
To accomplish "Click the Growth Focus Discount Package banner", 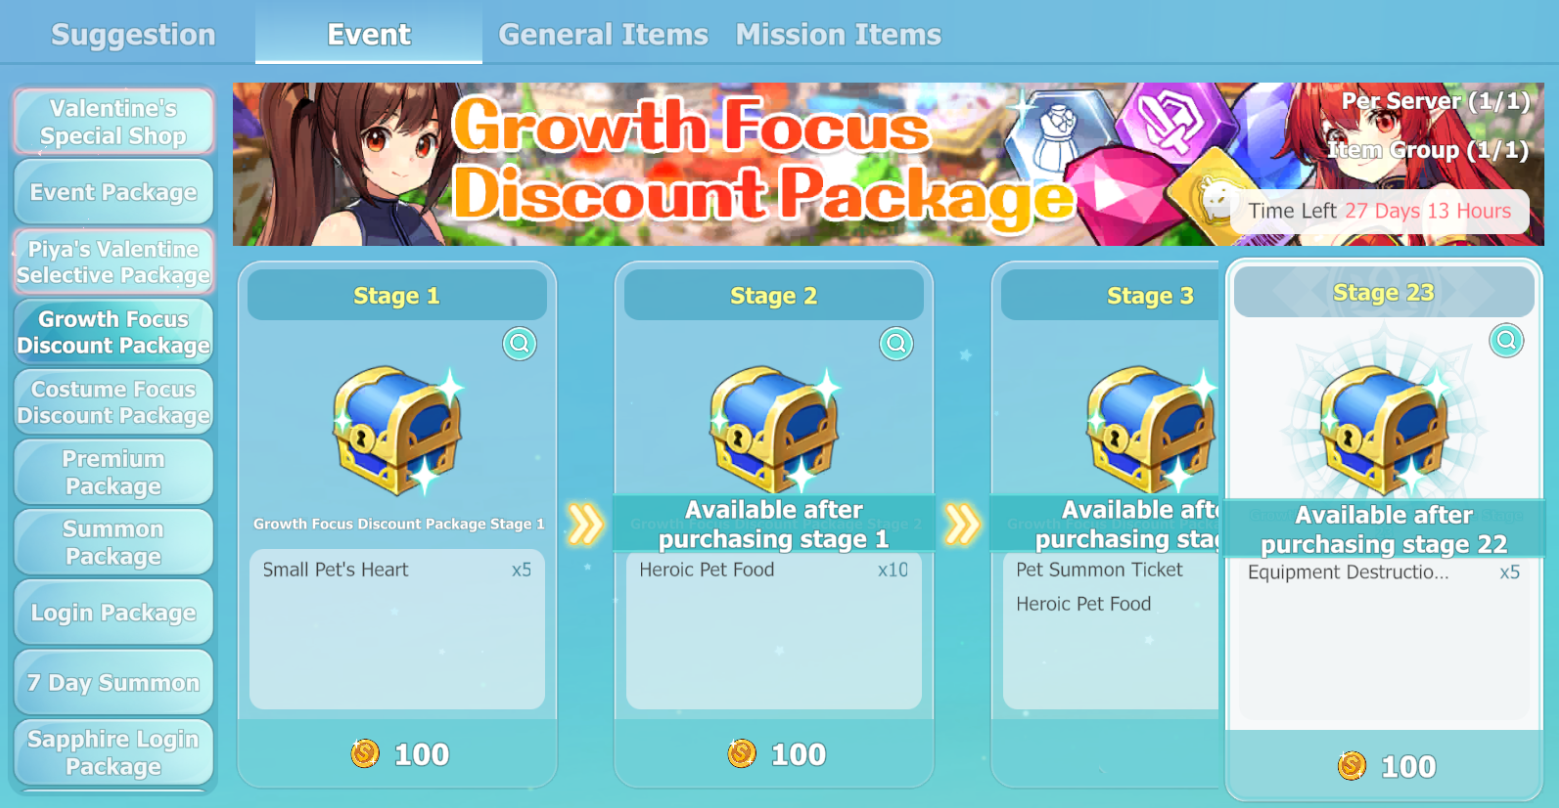I will pyautogui.click(x=888, y=164).
